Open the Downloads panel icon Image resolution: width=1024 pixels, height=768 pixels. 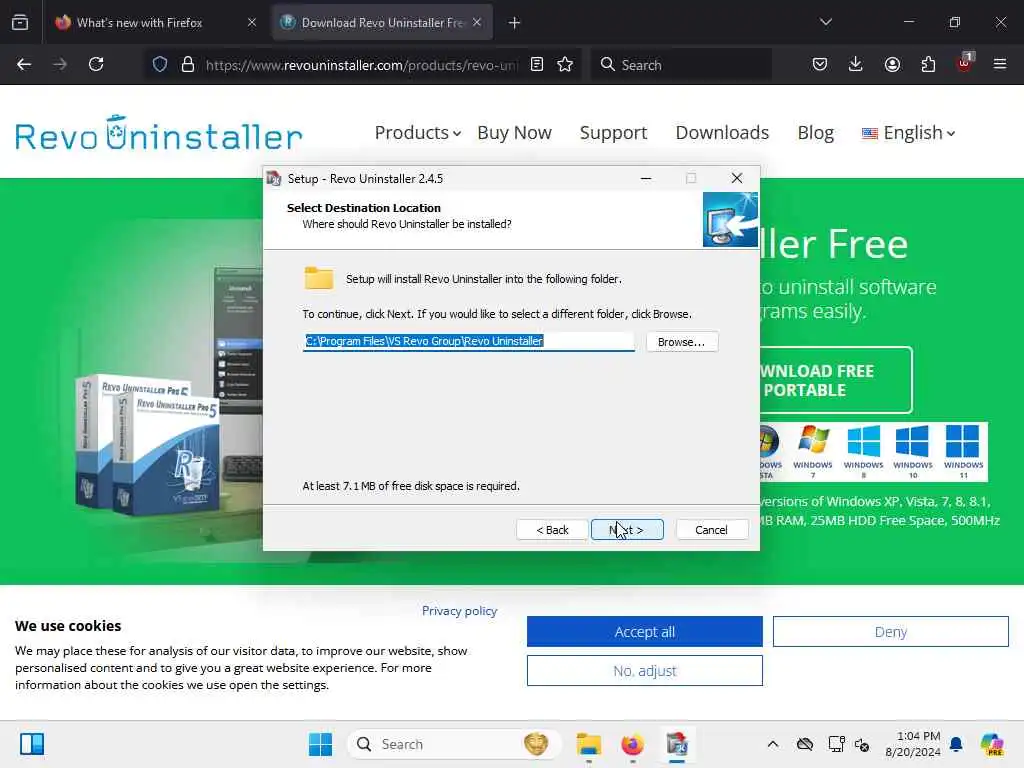point(856,64)
